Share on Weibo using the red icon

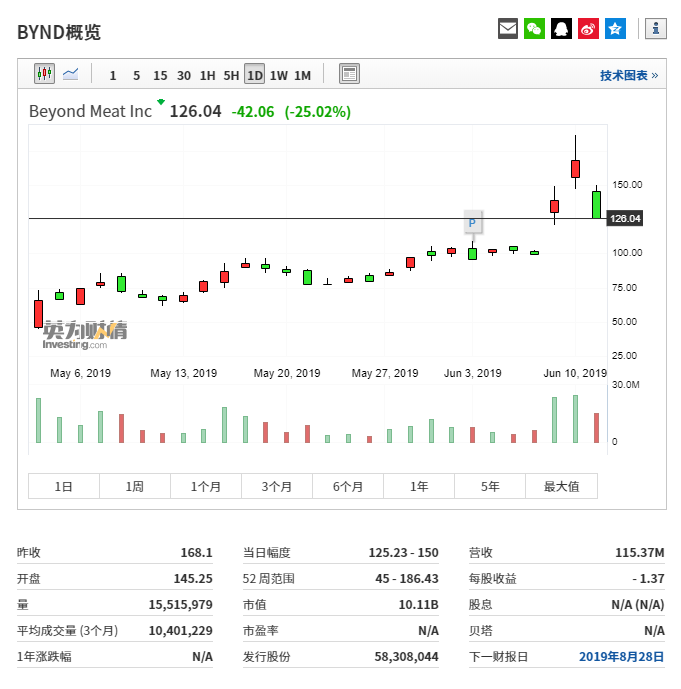coord(588,29)
